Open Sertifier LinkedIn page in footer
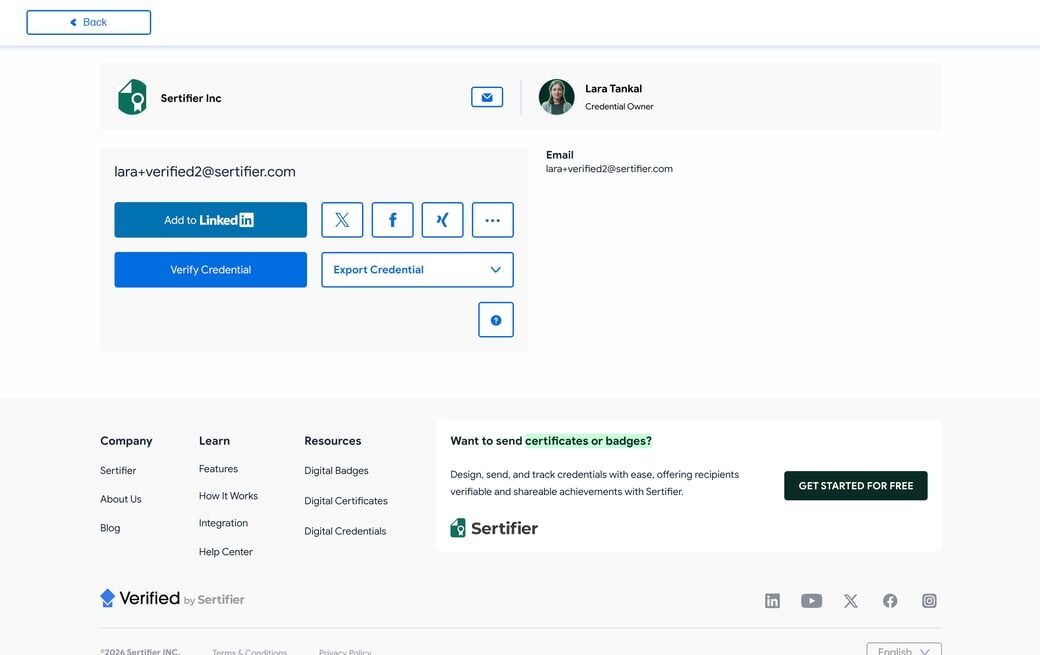The width and height of the screenshot is (1040, 655). coord(772,601)
